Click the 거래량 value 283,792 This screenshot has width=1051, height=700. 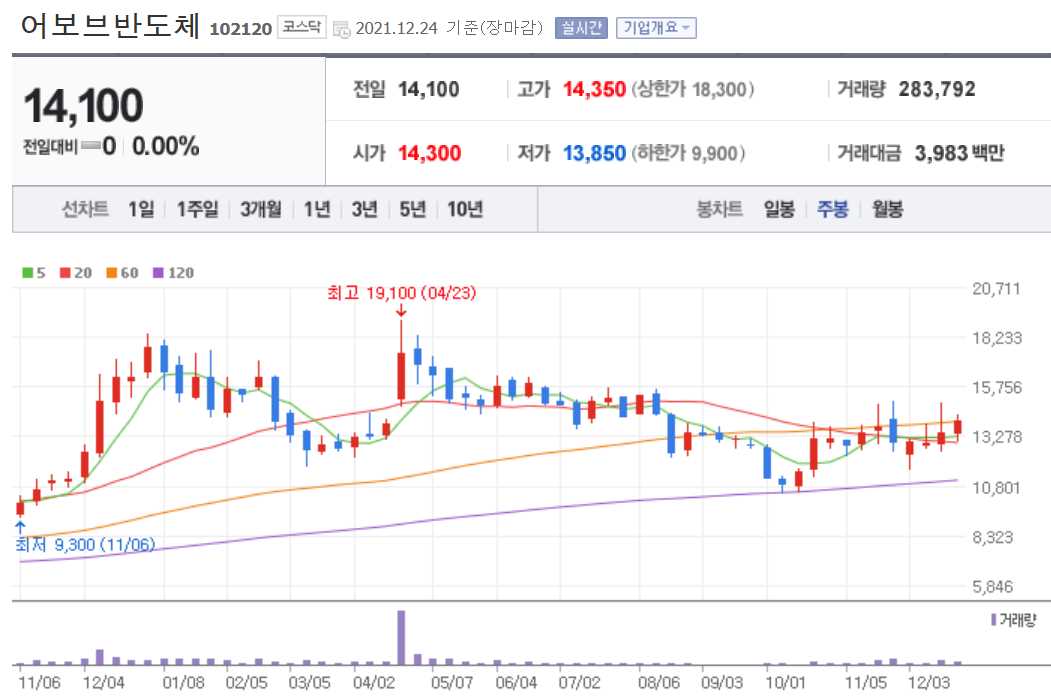point(936,89)
